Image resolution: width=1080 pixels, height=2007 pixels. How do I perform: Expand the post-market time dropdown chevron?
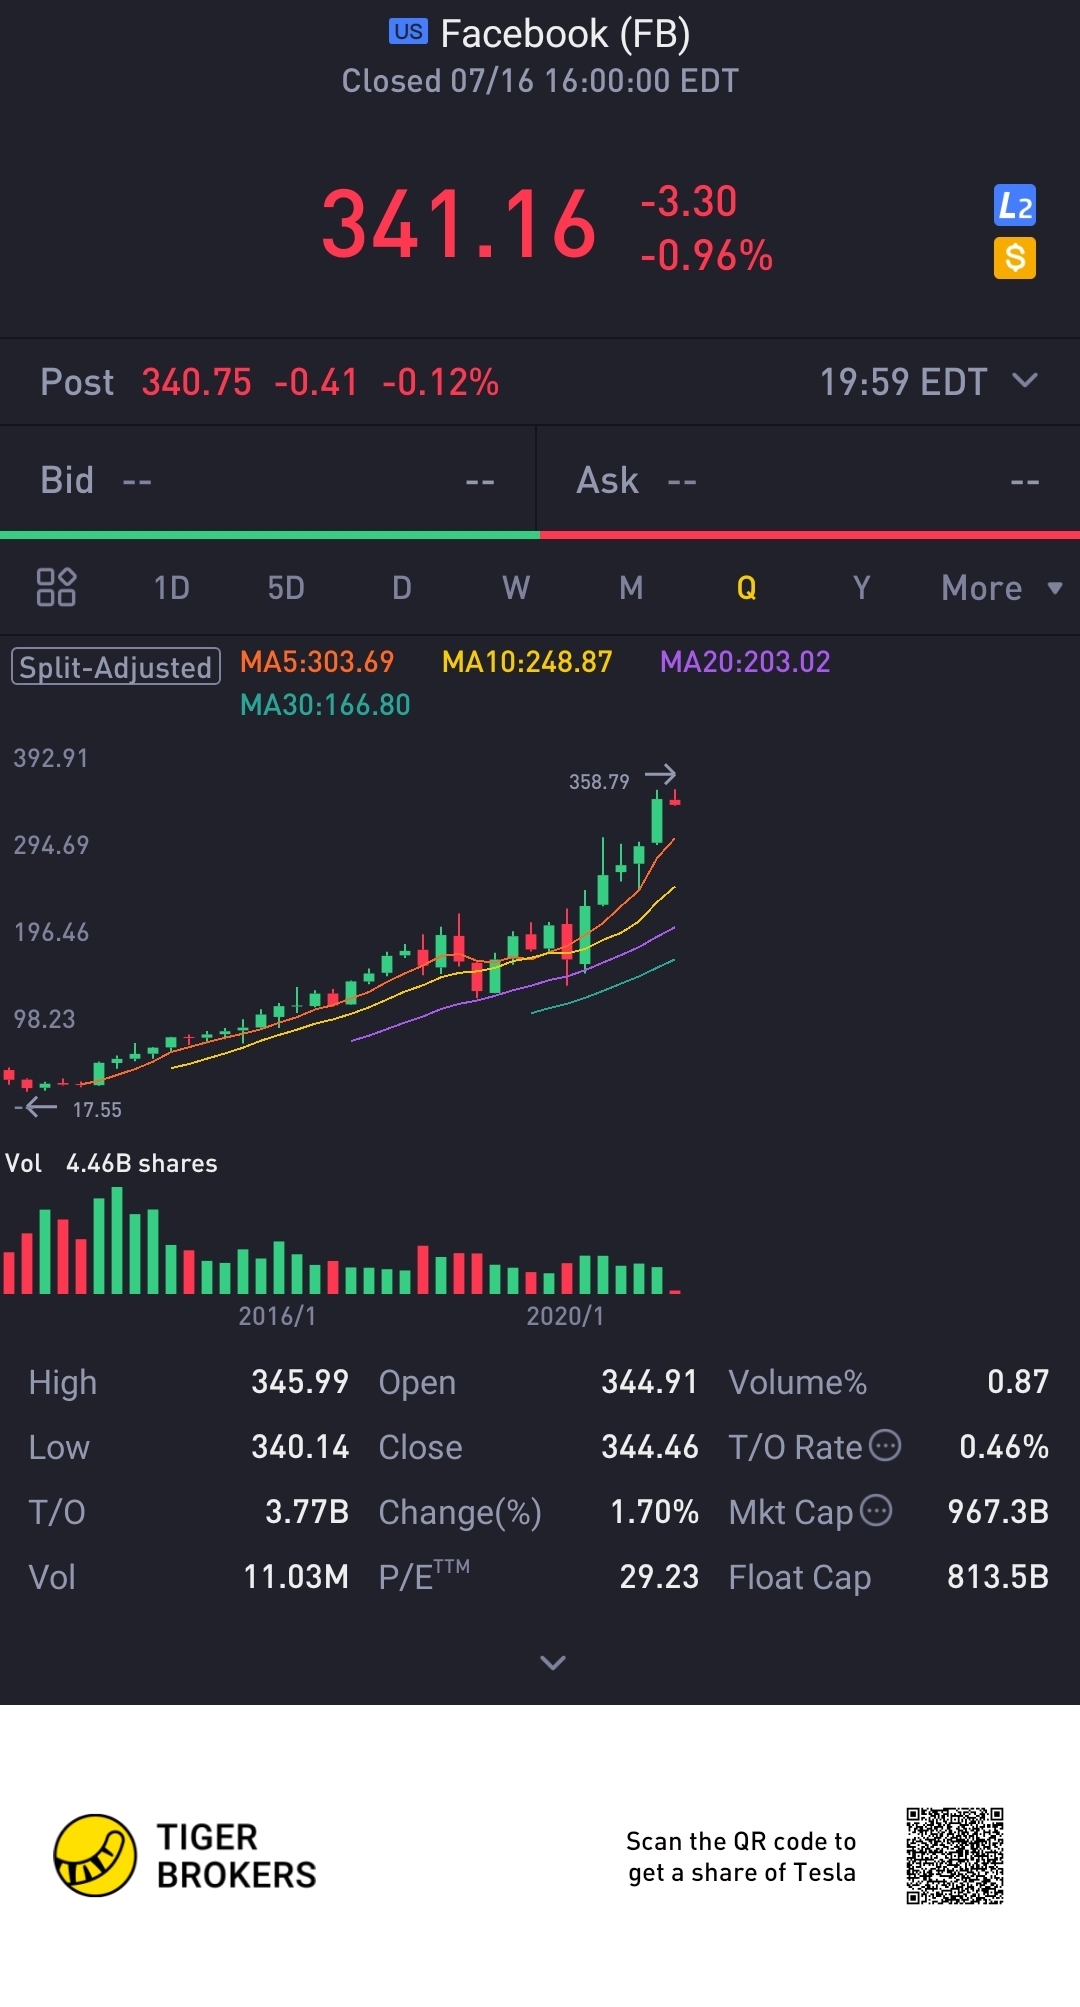[1025, 381]
